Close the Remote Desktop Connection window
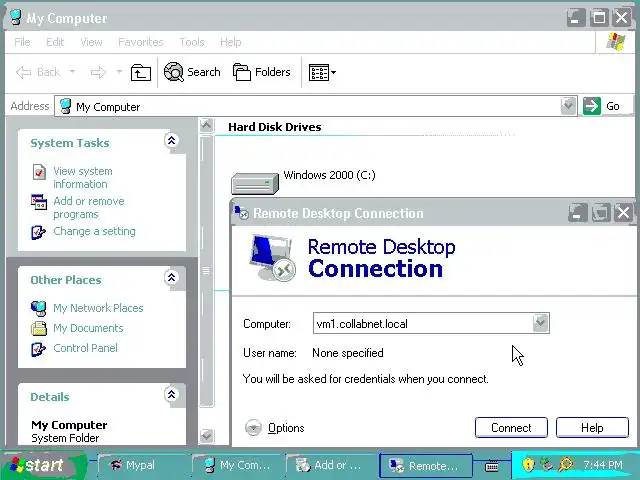This screenshot has height=480, width=640. point(624,213)
